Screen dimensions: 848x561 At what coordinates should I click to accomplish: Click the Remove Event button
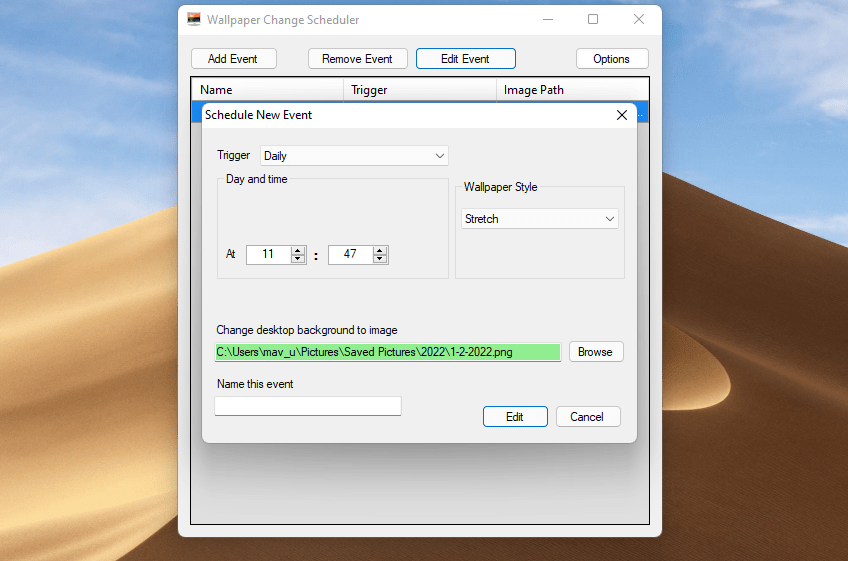click(357, 58)
